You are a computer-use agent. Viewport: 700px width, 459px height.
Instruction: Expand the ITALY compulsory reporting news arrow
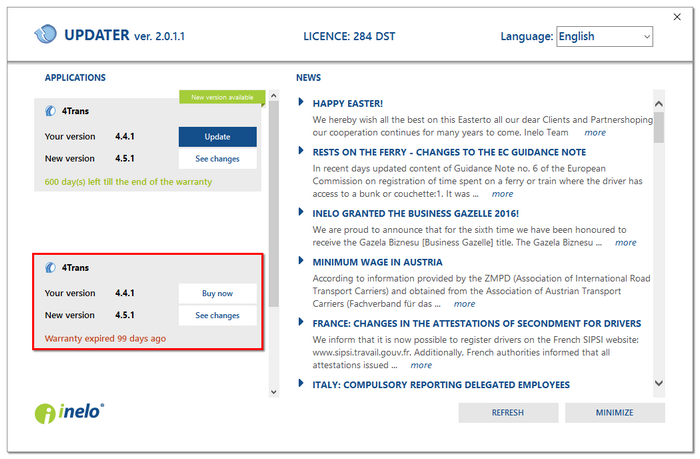pyautogui.click(x=301, y=383)
